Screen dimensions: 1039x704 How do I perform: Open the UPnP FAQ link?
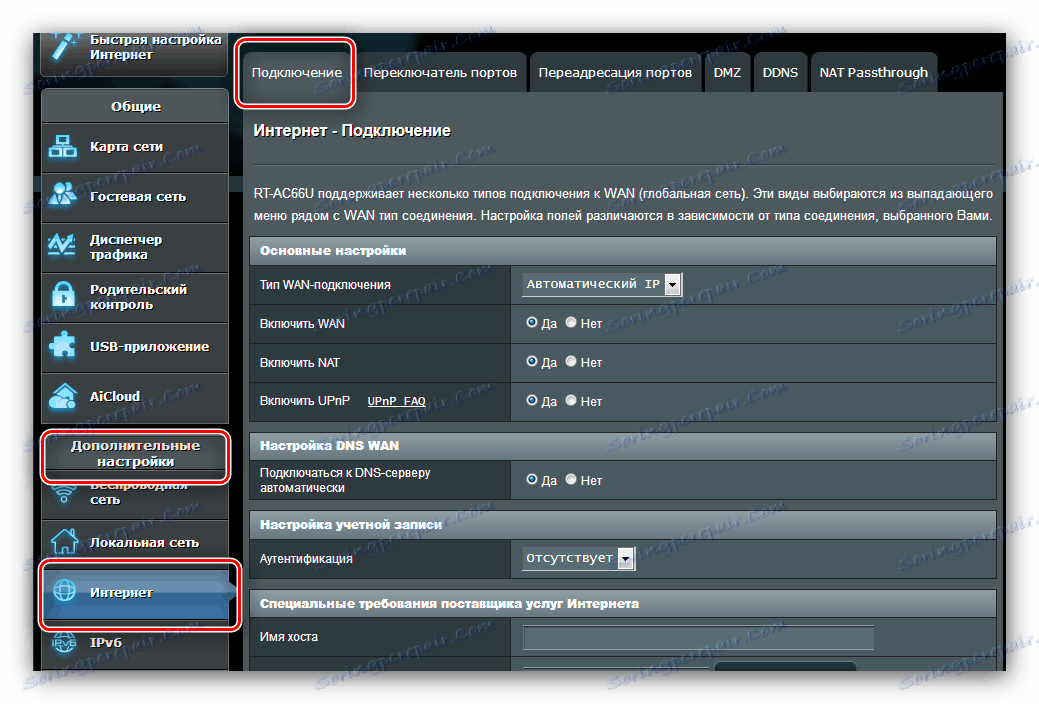[x=396, y=401]
